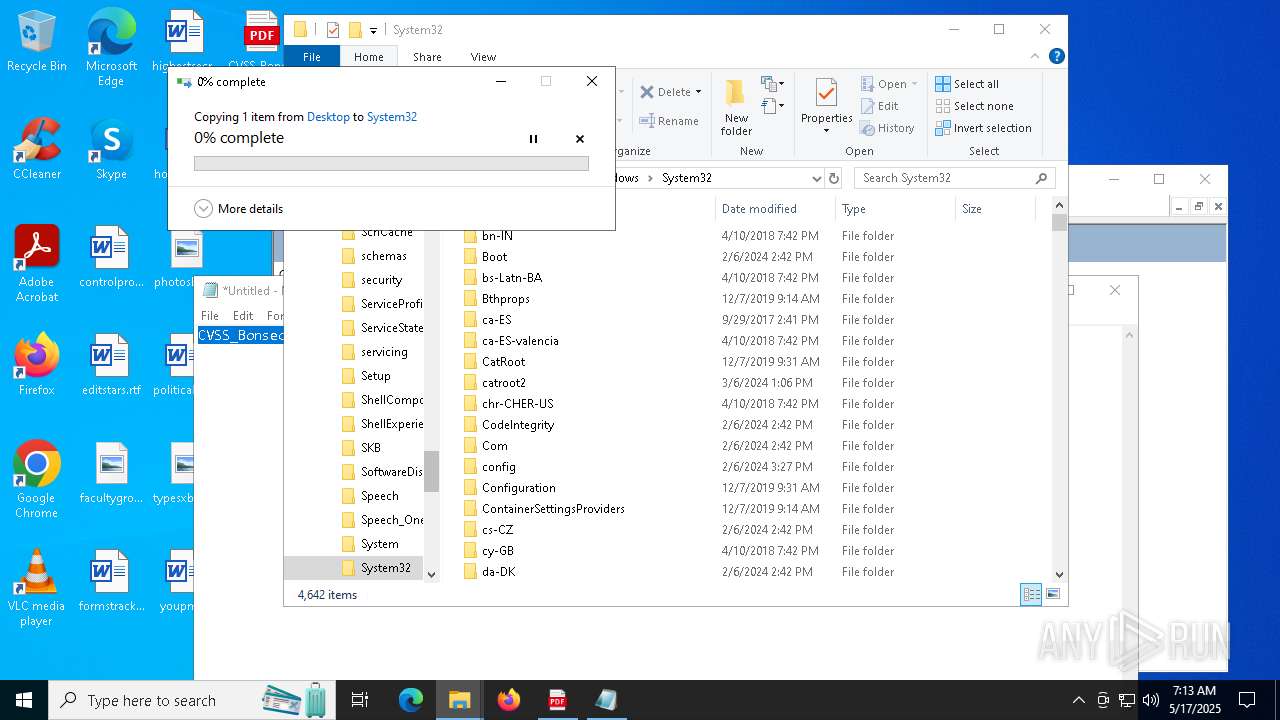Open Adobe Acrobat desktop shortcut
The width and height of the screenshot is (1280, 720).
(37, 264)
